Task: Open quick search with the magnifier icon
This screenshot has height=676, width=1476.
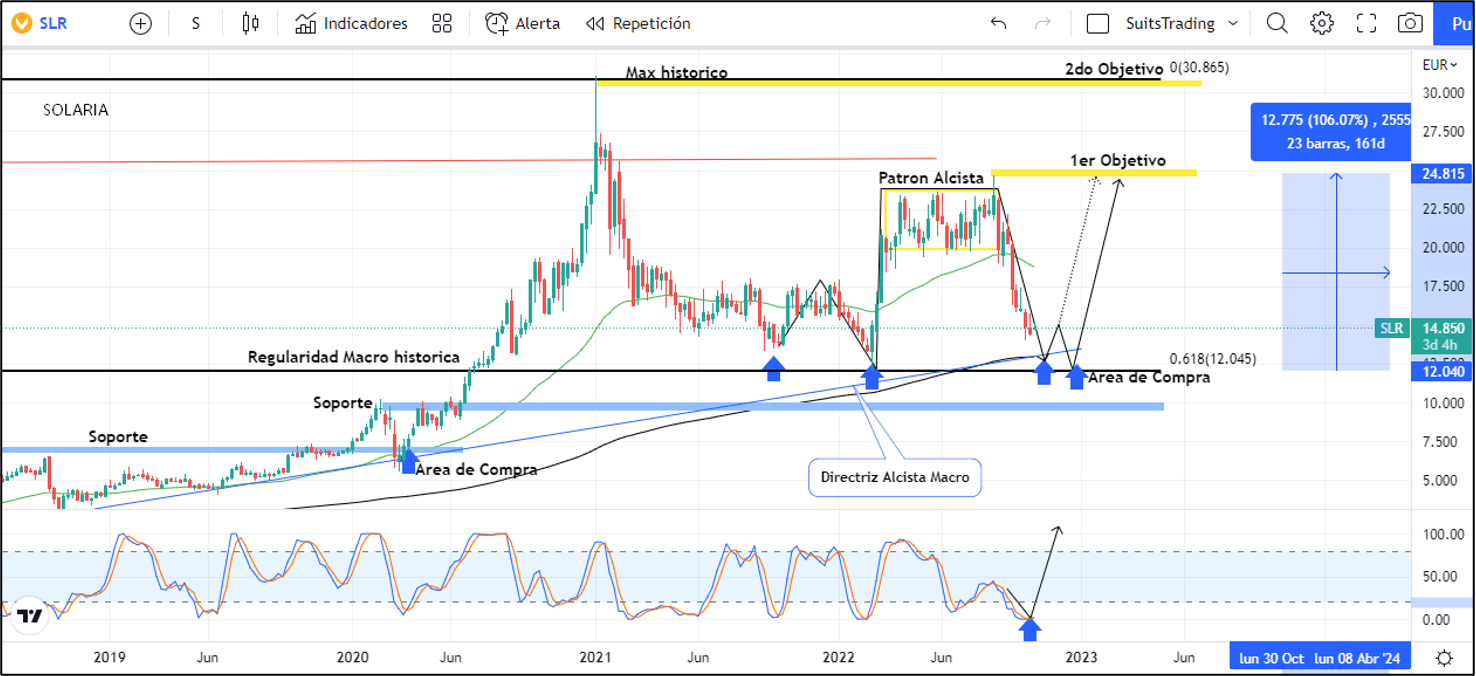Action: 1277,23
